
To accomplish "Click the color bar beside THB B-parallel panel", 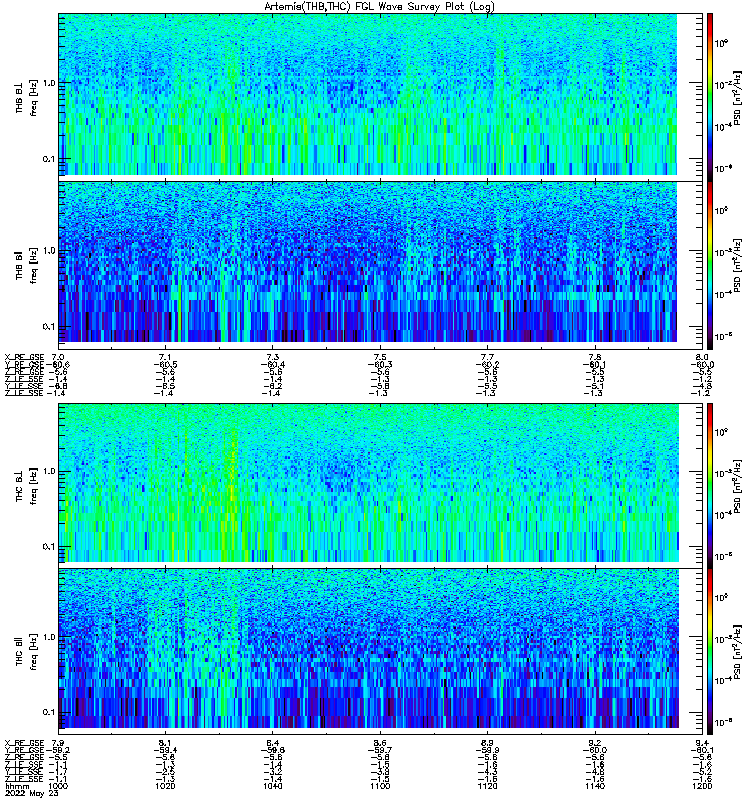I will pos(710,265).
